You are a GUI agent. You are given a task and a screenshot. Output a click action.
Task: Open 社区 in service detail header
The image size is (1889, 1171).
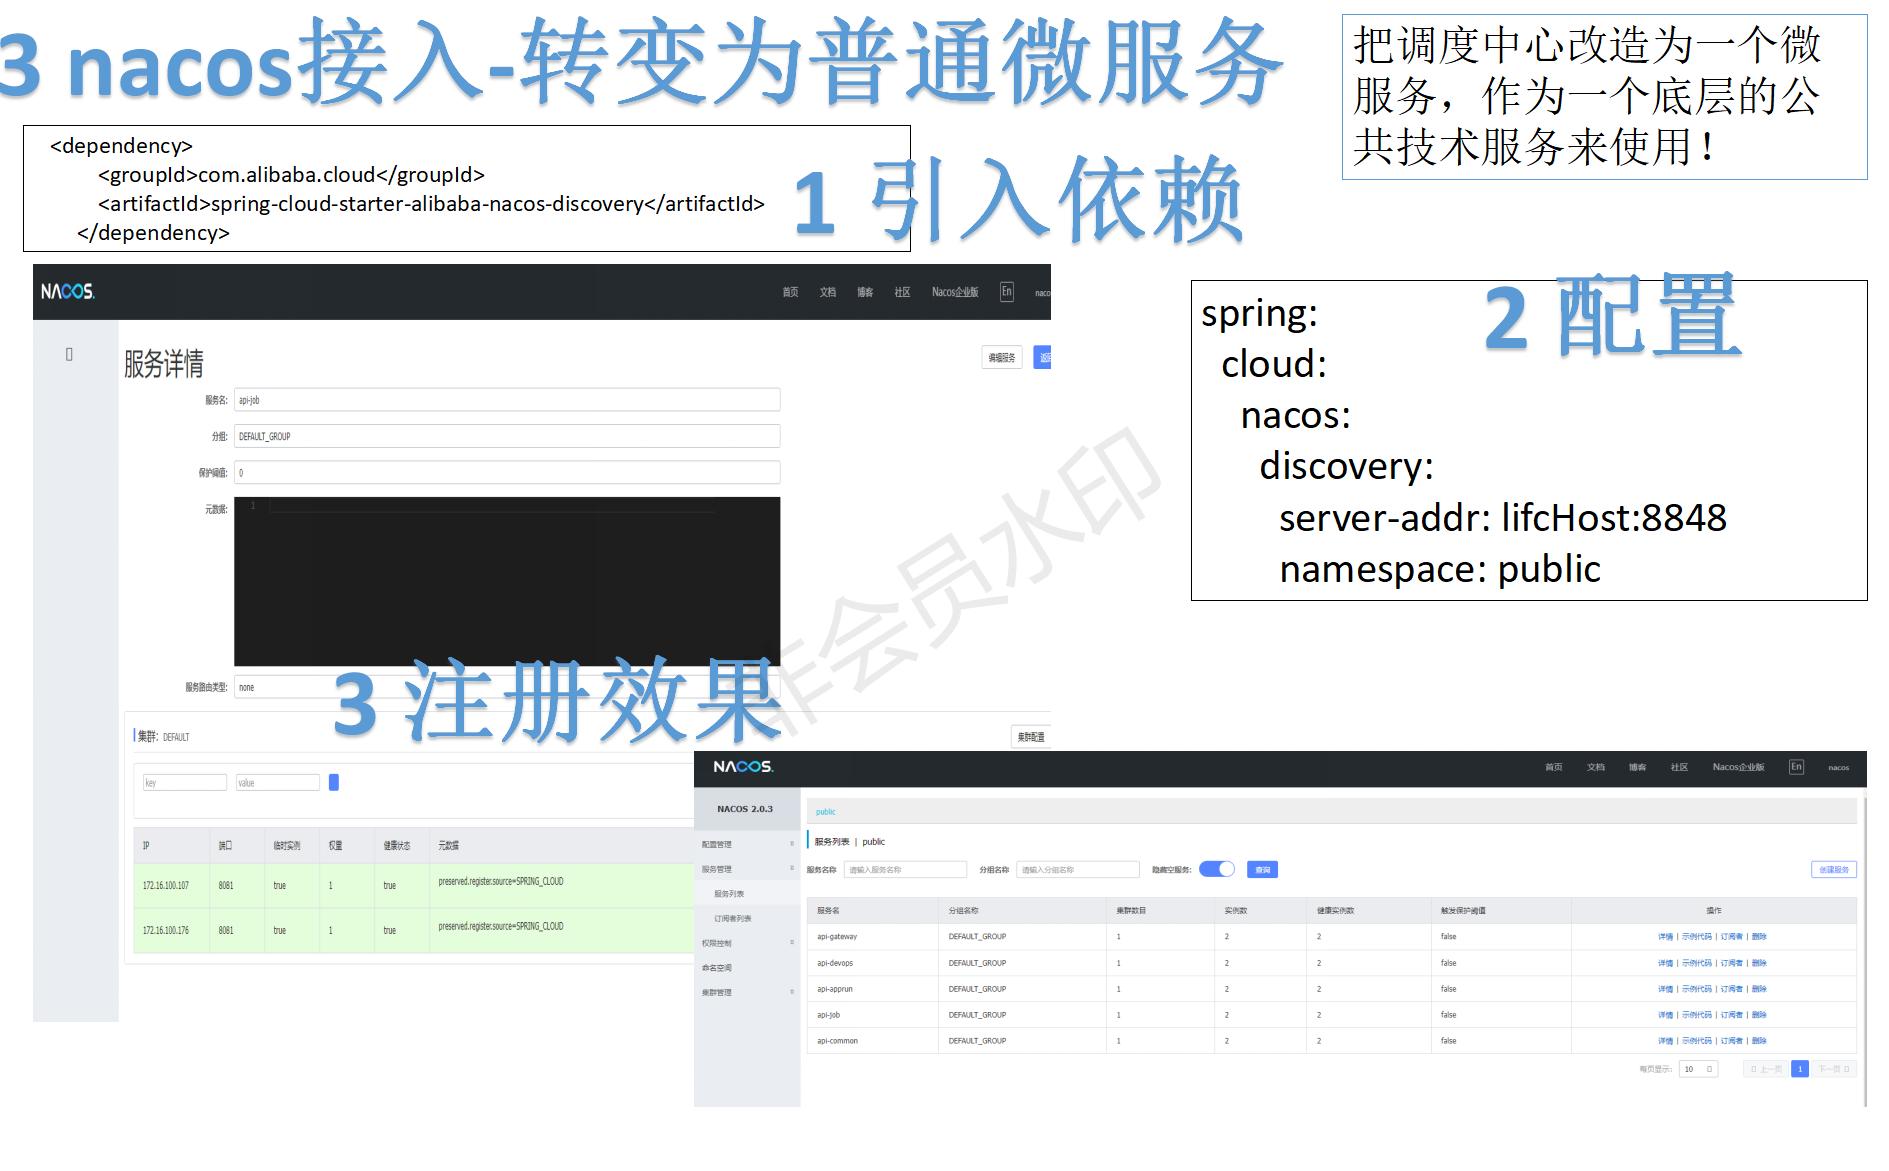coord(902,292)
